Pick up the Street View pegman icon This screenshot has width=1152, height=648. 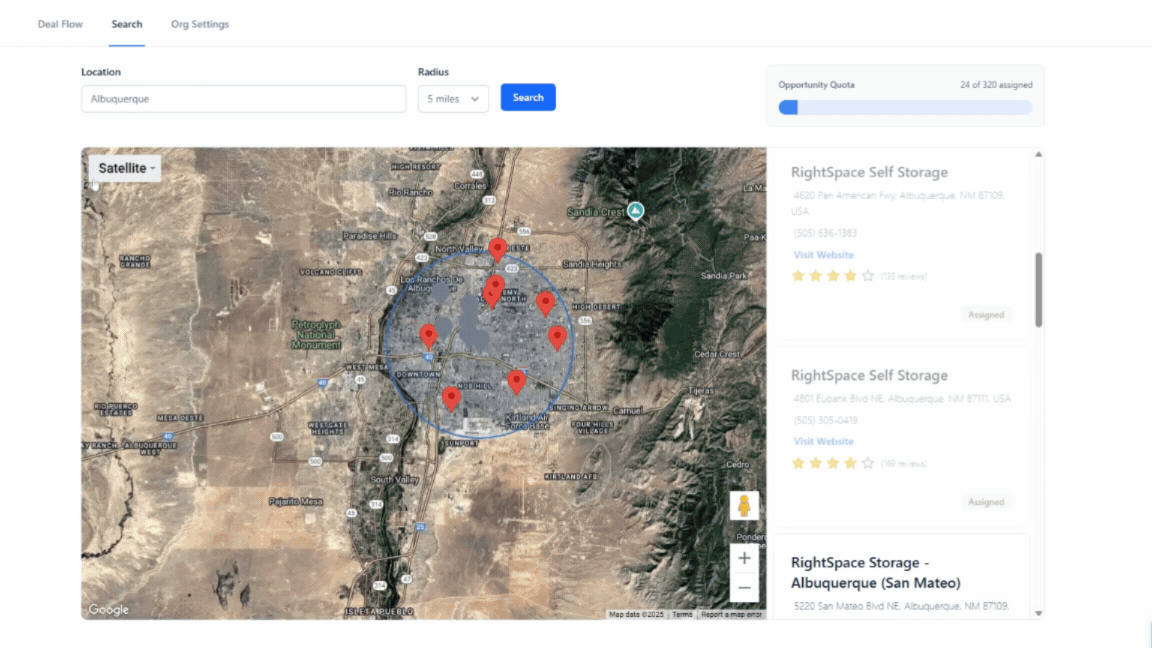point(744,505)
